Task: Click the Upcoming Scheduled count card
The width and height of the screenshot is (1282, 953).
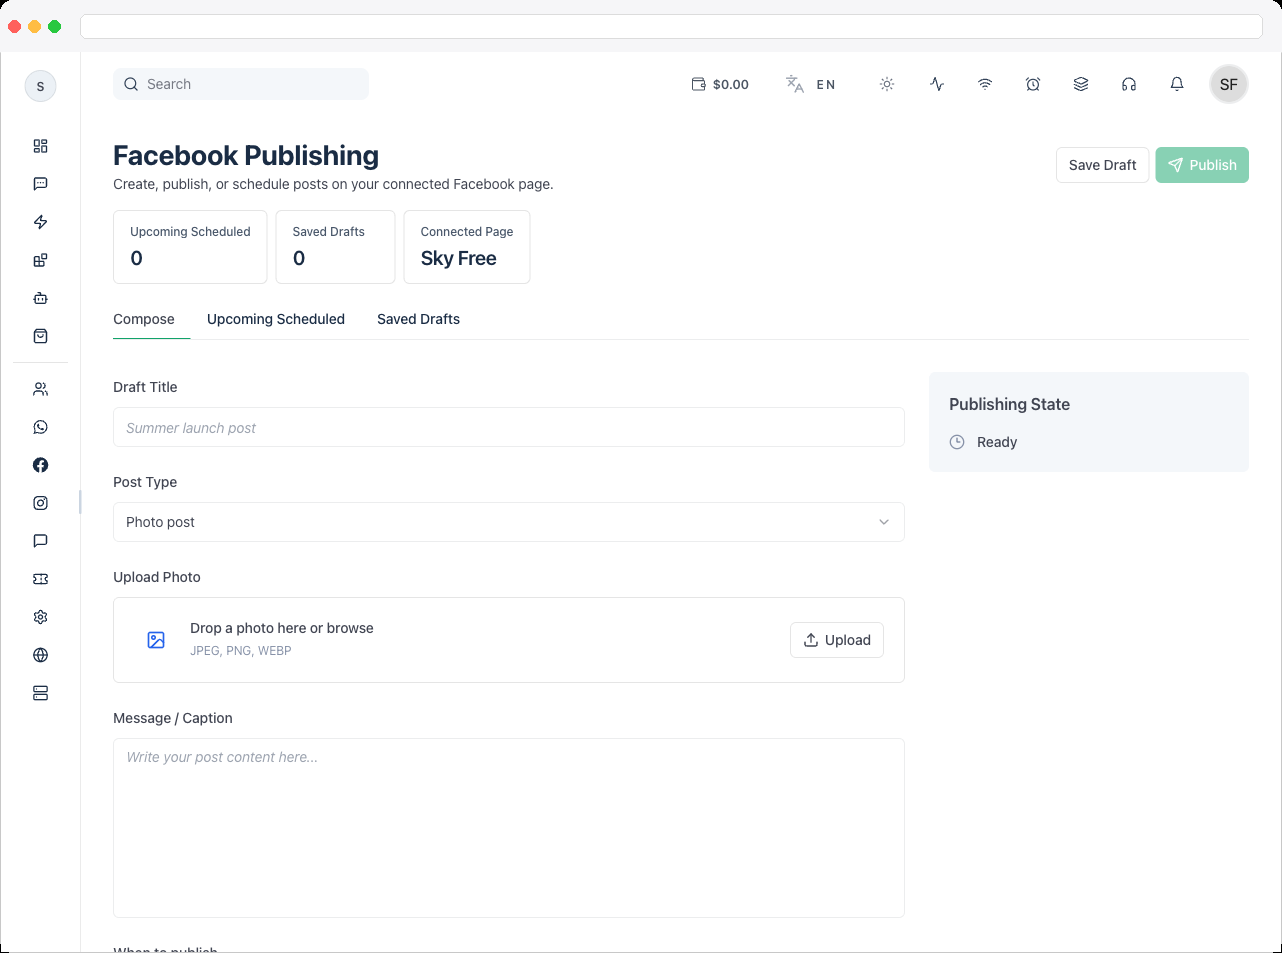Action: click(190, 247)
